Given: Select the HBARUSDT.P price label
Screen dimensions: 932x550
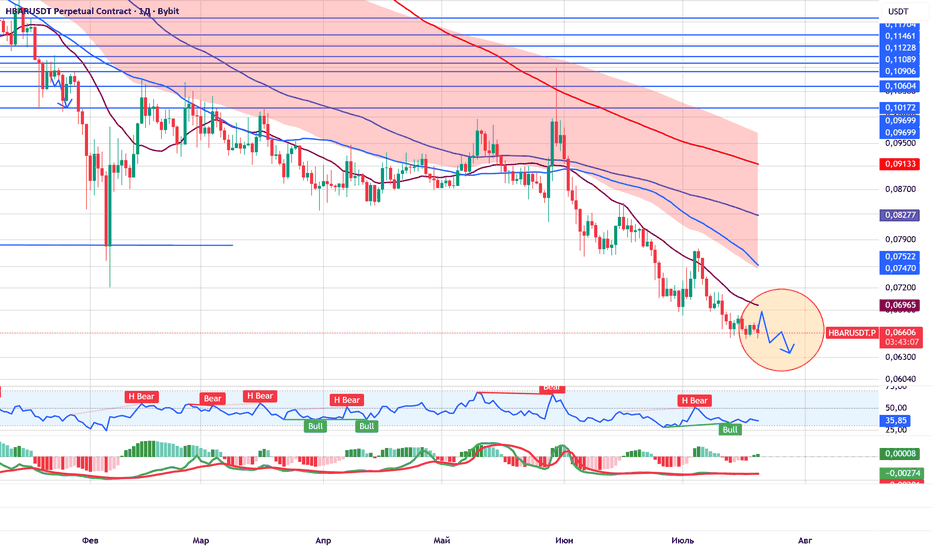Looking at the screenshot, I should pos(852,333).
